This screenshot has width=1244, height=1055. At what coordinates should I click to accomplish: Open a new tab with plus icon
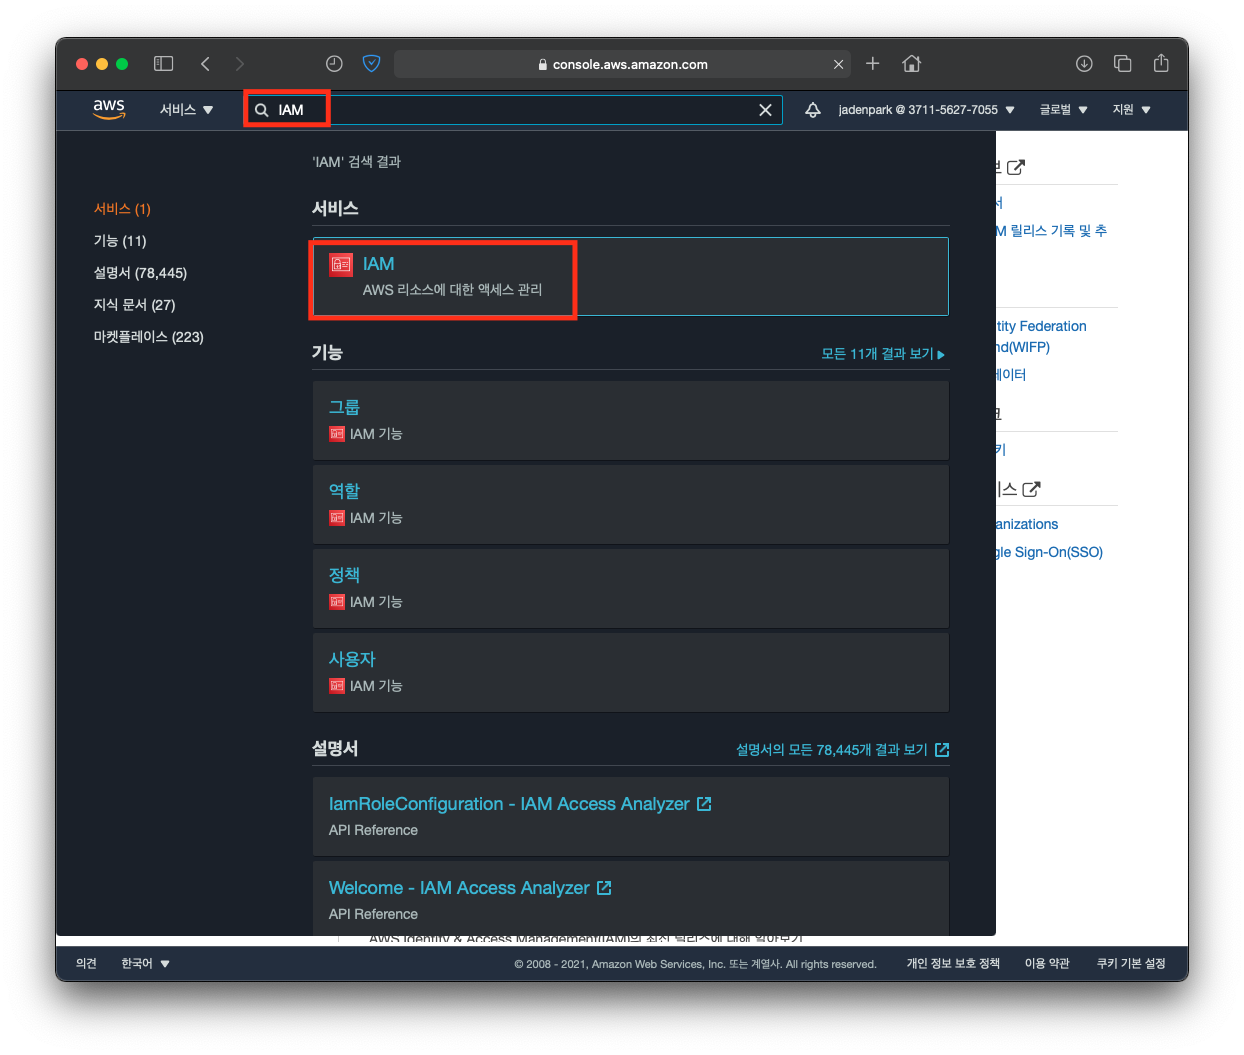(872, 64)
